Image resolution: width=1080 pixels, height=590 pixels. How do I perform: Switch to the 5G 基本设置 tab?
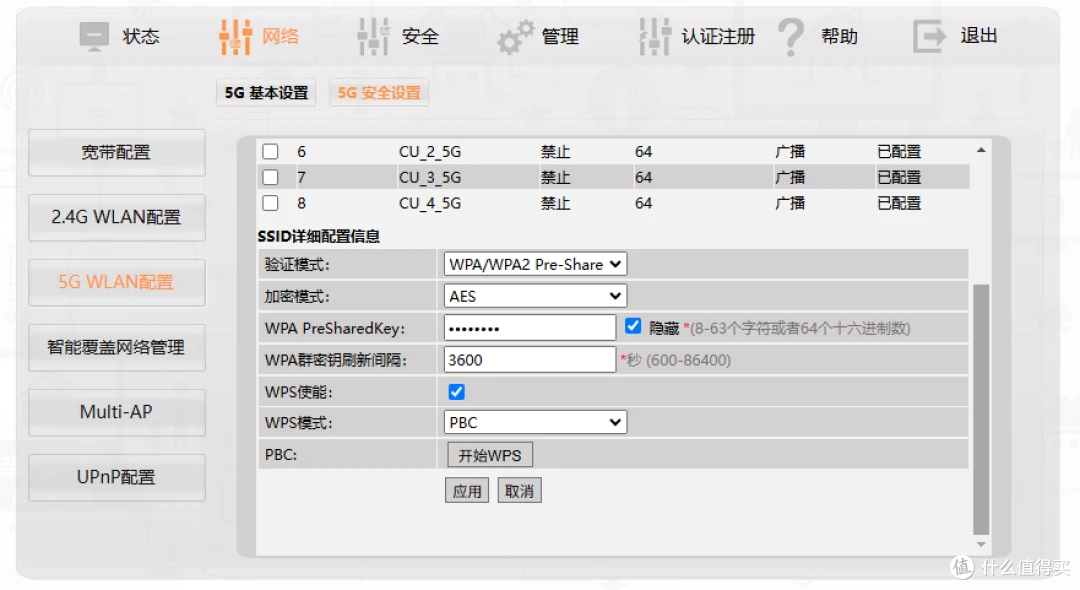tap(266, 93)
